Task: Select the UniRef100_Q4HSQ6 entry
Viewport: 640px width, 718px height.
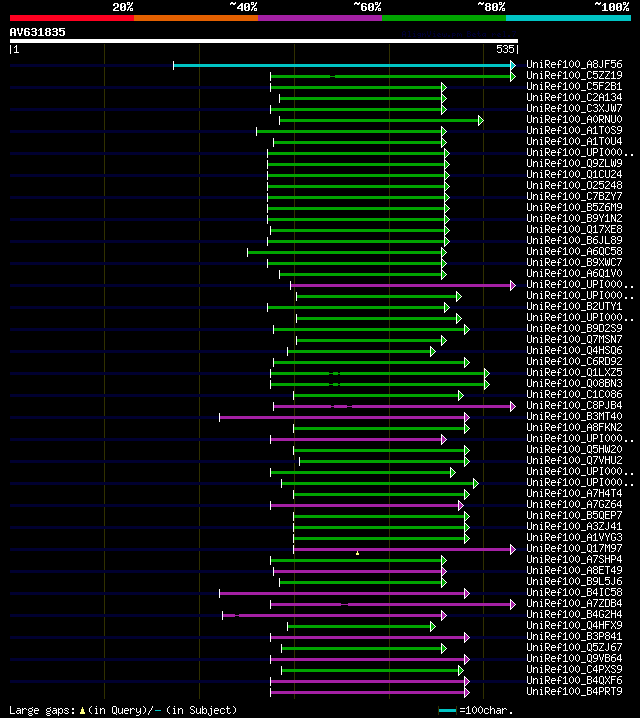Action: pyautogui.click(x=574, y=350)
